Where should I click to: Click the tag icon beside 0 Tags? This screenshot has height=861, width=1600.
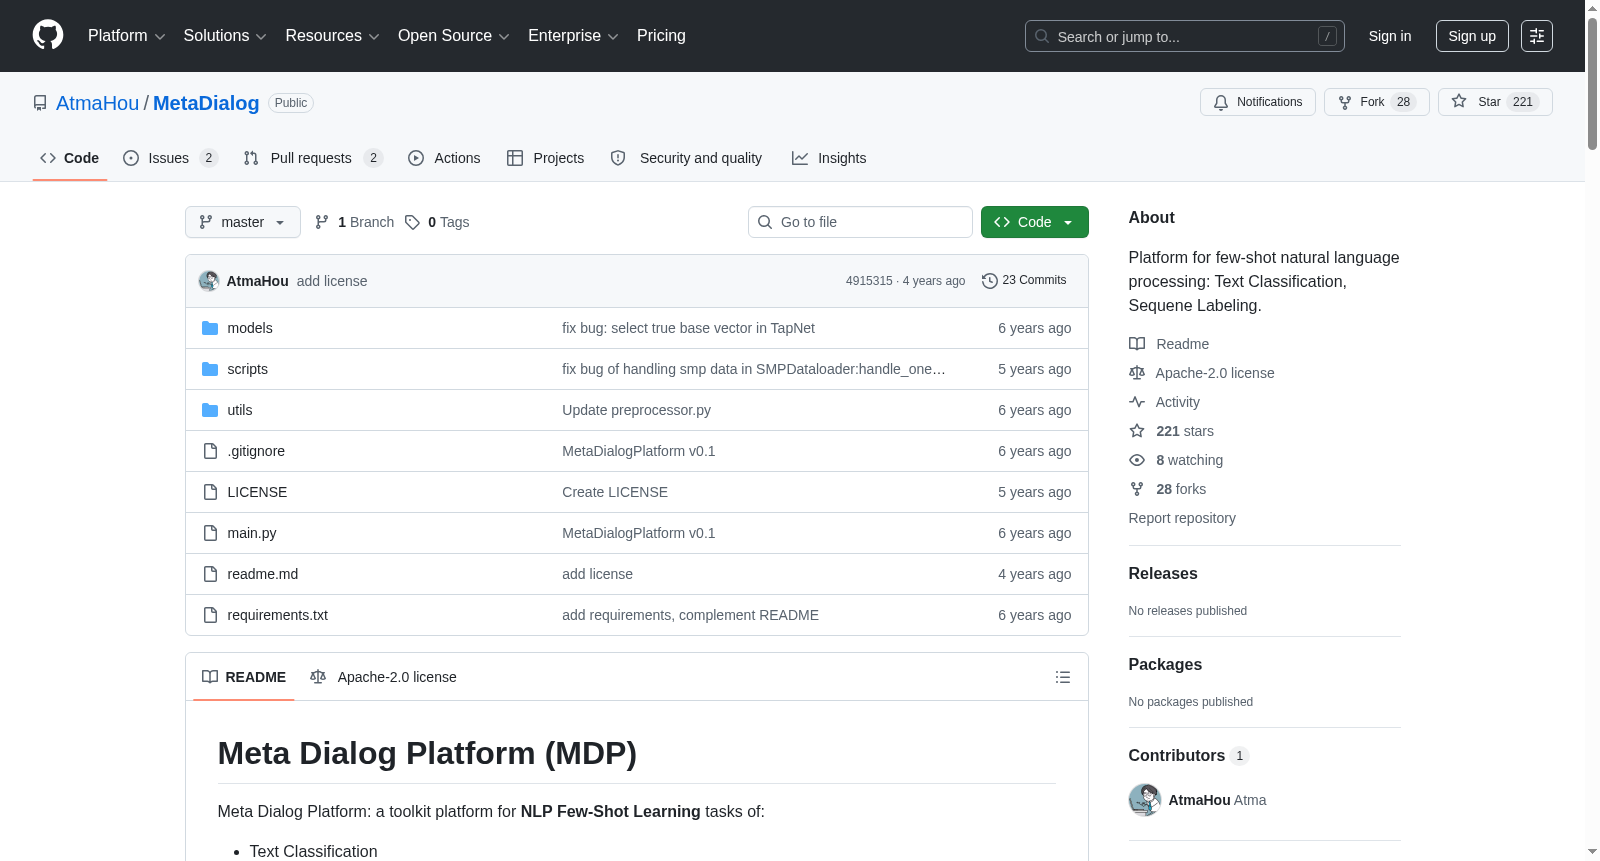click(x=412, y=222)
